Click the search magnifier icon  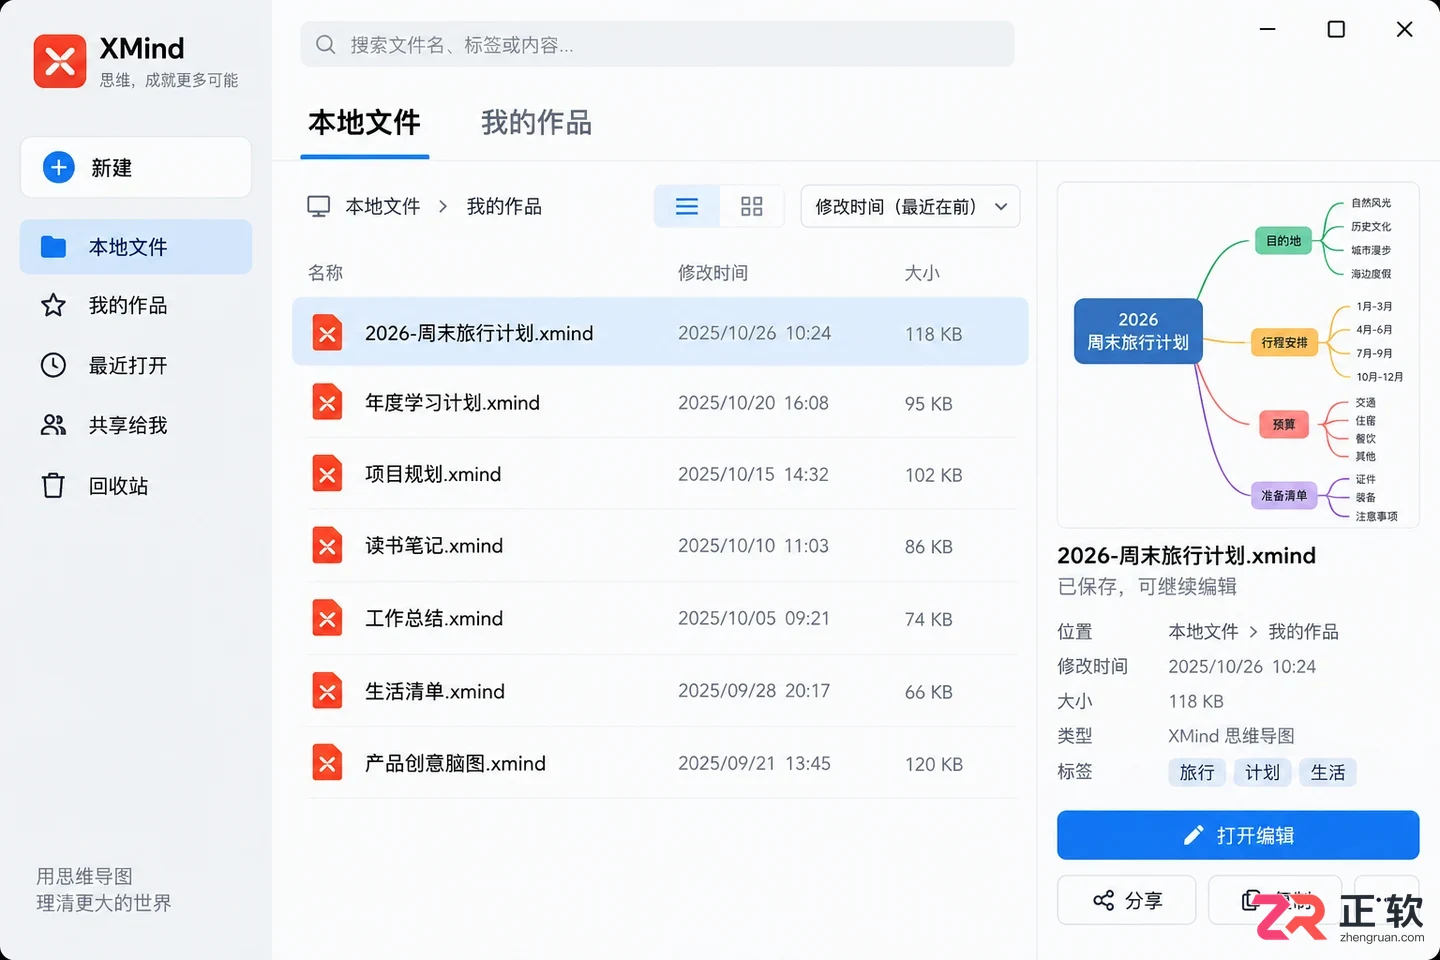point(325,44)
